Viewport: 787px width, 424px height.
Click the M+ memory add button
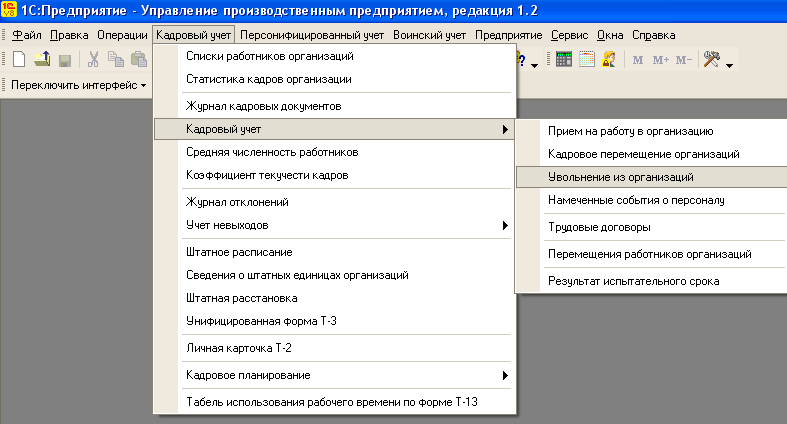point(661,60)
